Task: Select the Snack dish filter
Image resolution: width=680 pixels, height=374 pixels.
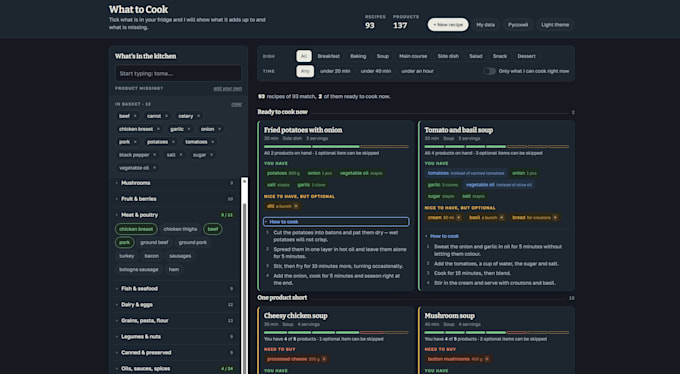Action: 500,56
